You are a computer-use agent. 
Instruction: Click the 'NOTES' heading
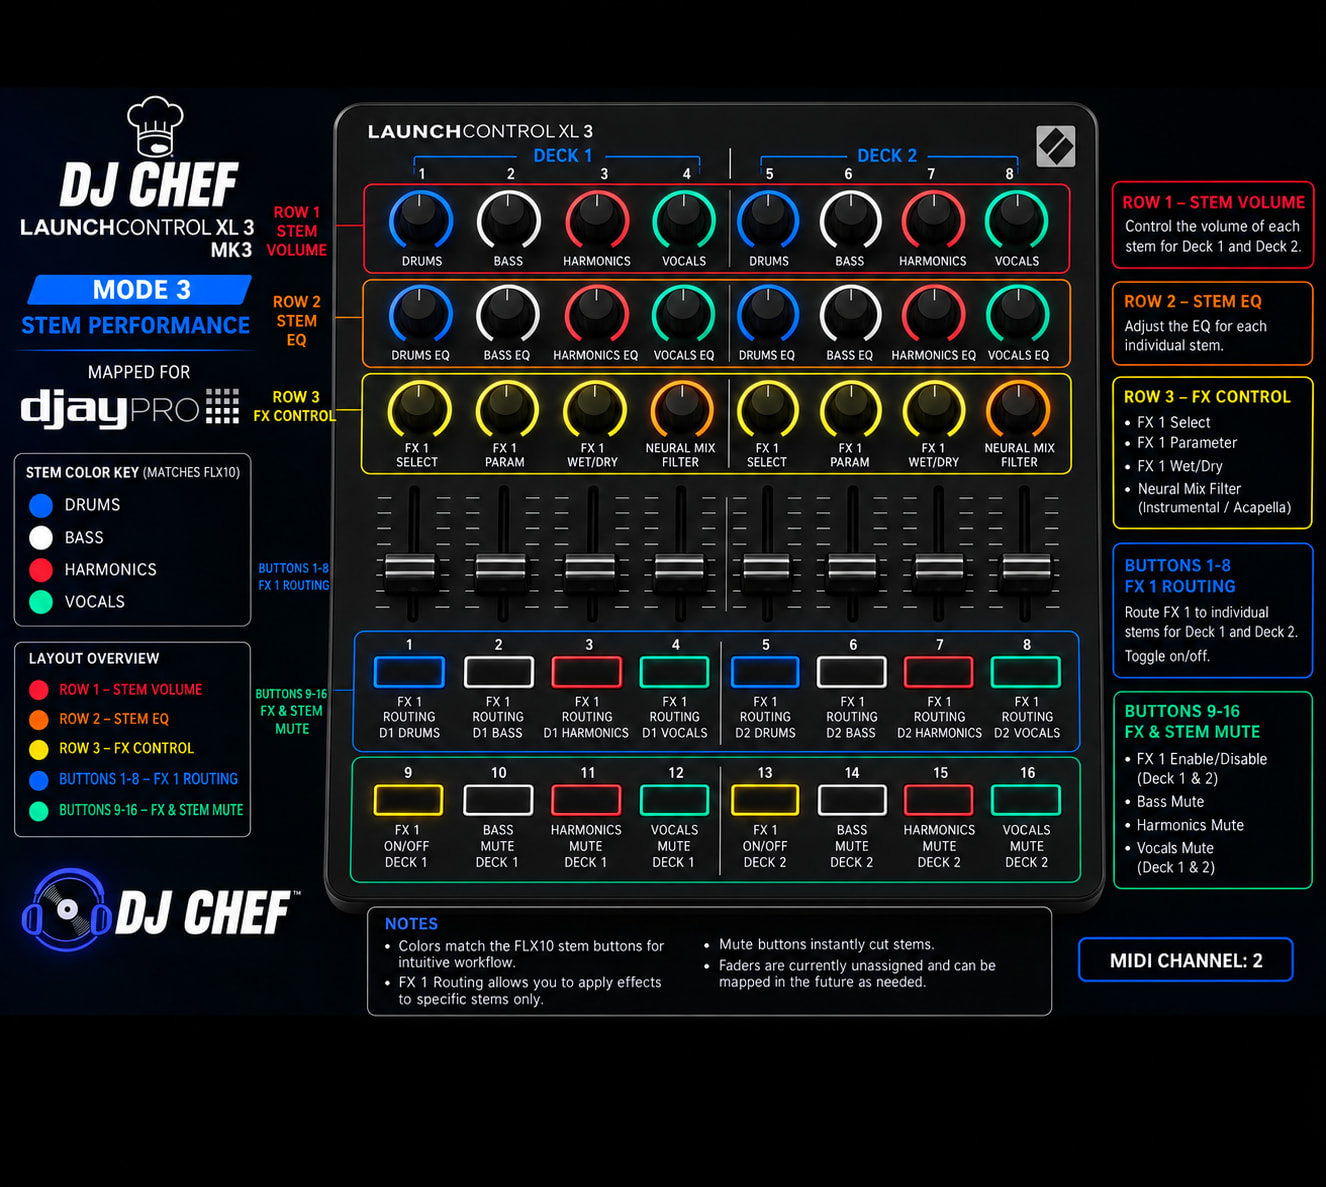pos(411,924)
